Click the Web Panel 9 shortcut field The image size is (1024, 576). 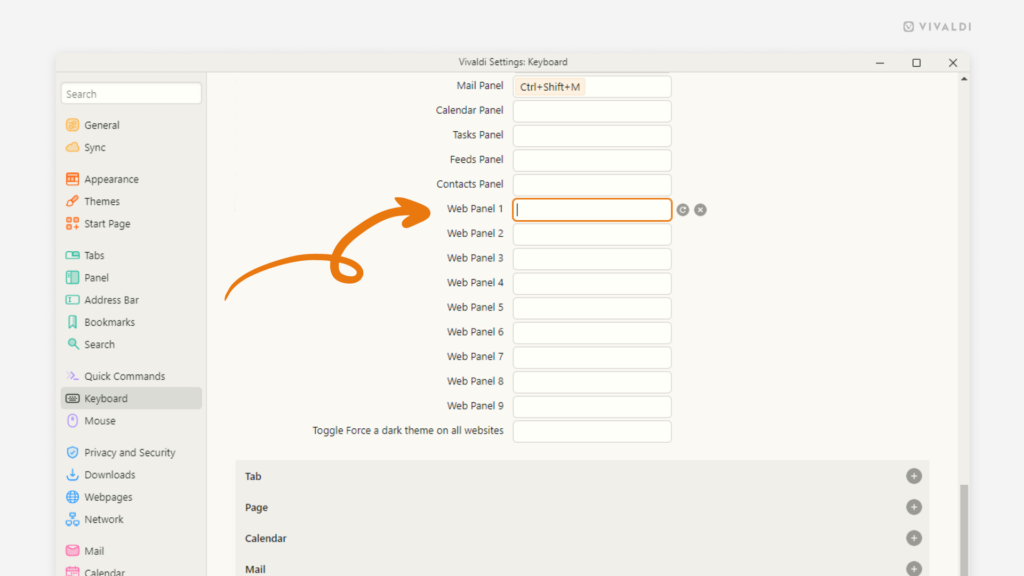[x=592, y=407]
